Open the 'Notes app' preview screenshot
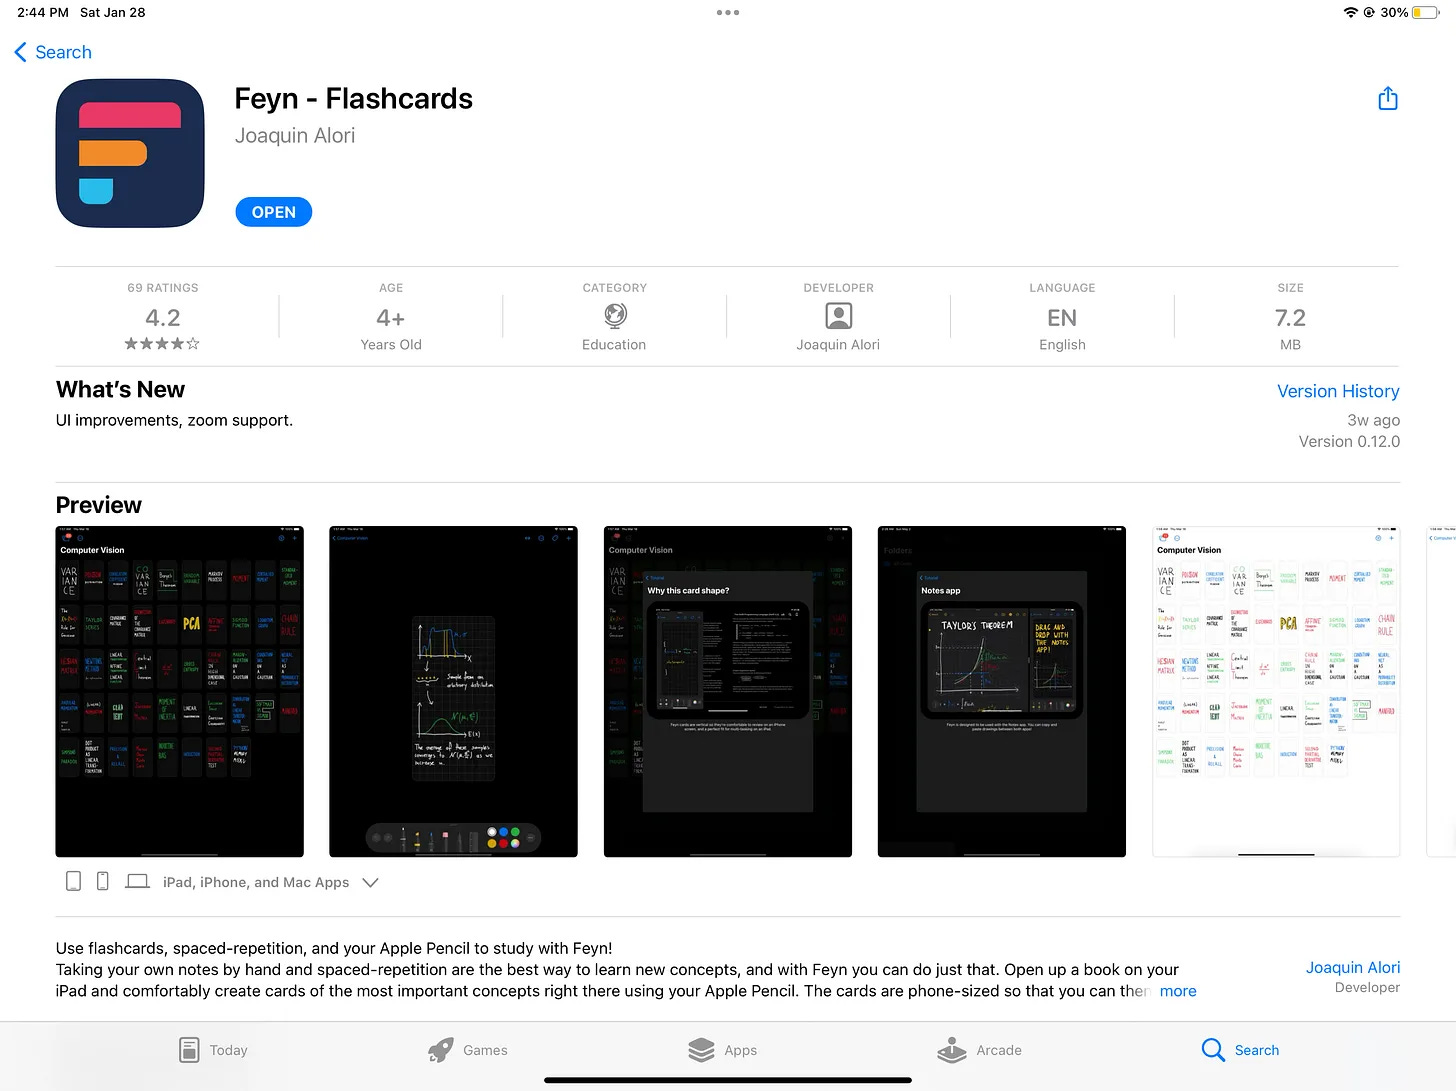 1001,691
